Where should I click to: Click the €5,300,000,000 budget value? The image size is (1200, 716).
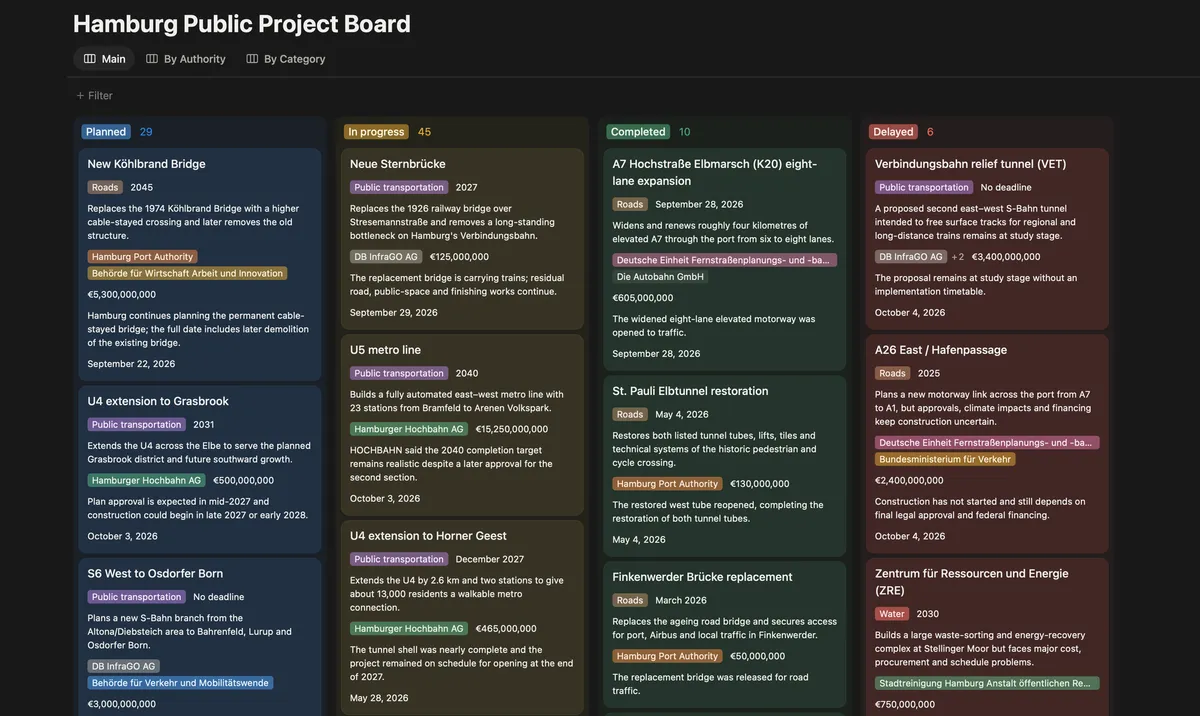(x=121, y=294)
